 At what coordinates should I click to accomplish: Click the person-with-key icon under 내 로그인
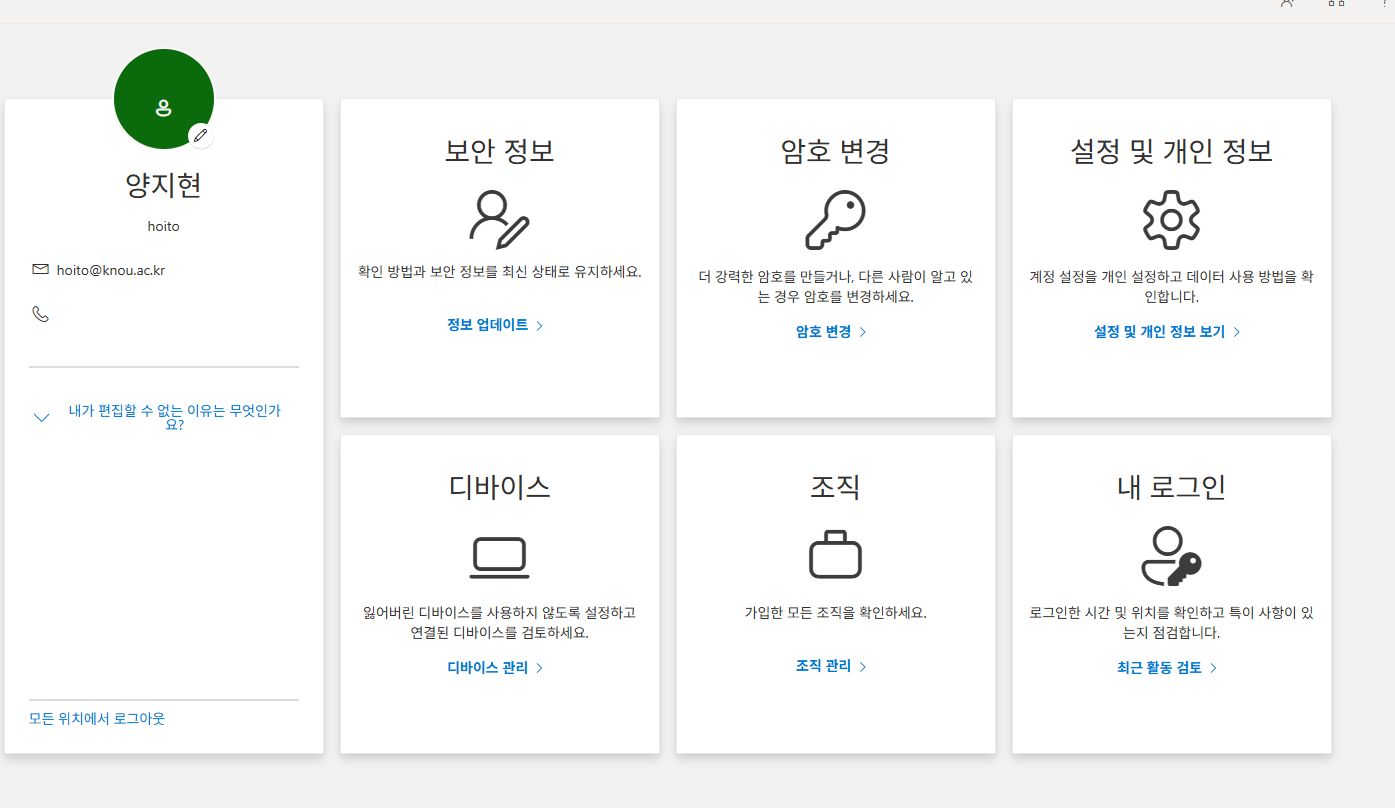[1171, 555]
